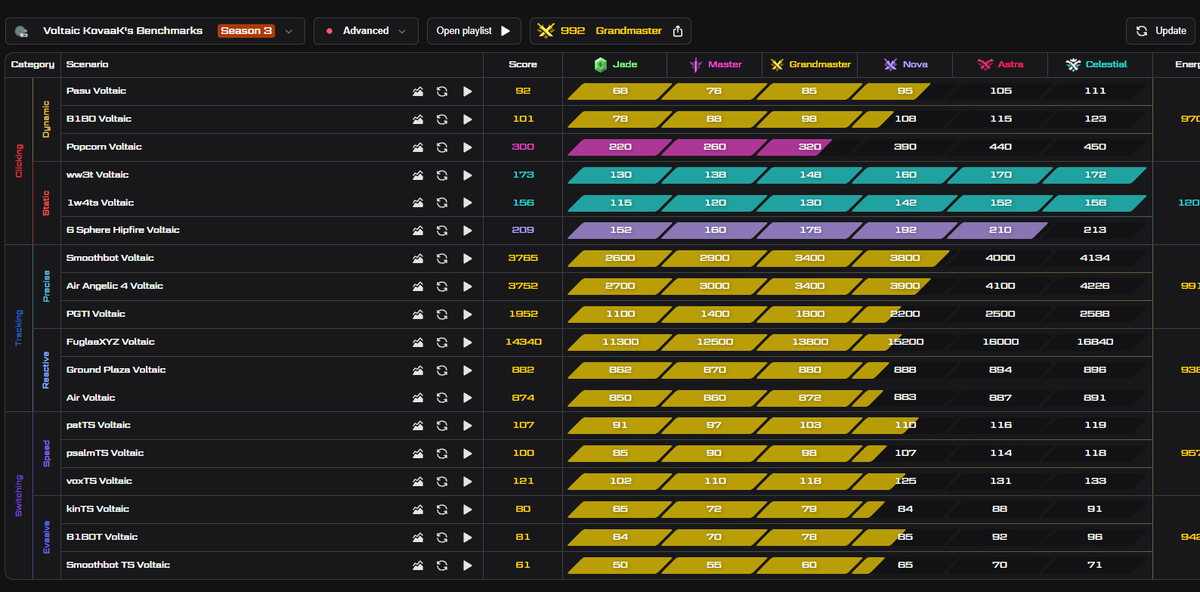Refresh the FuglaaXYZ Voltaic score
This screenshot has height=592, width=1200.
pyautogui.click(x=442, y=342)
